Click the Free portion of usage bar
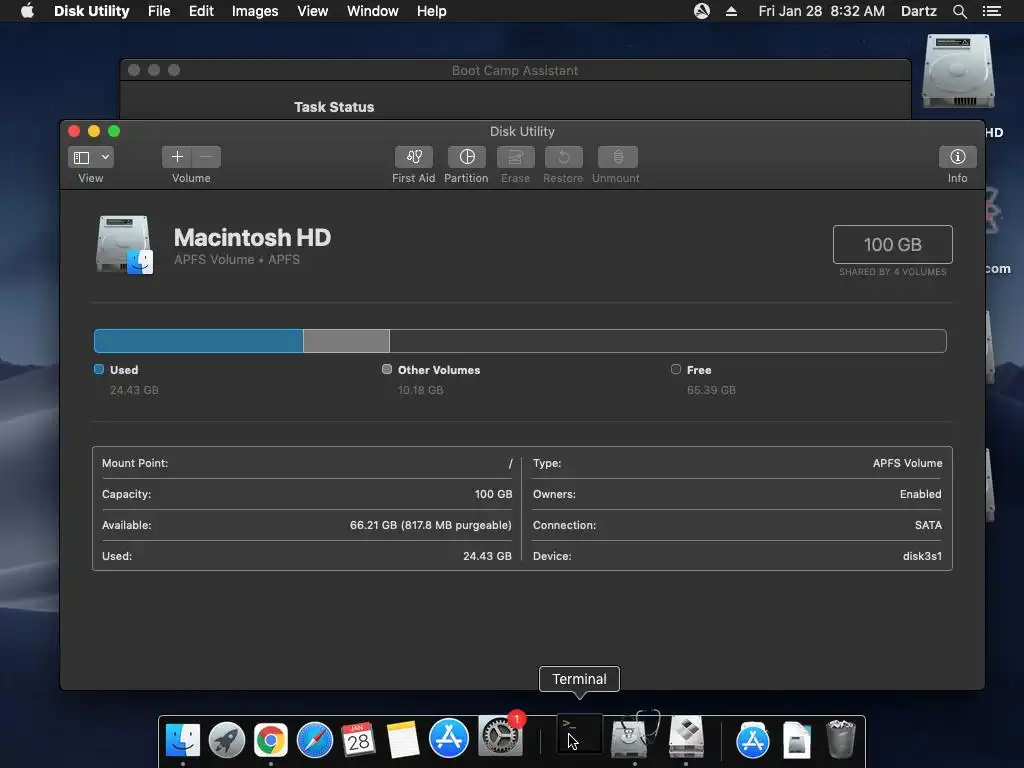The width and height of the screenshot is (1024, 768). pos(667,341)
